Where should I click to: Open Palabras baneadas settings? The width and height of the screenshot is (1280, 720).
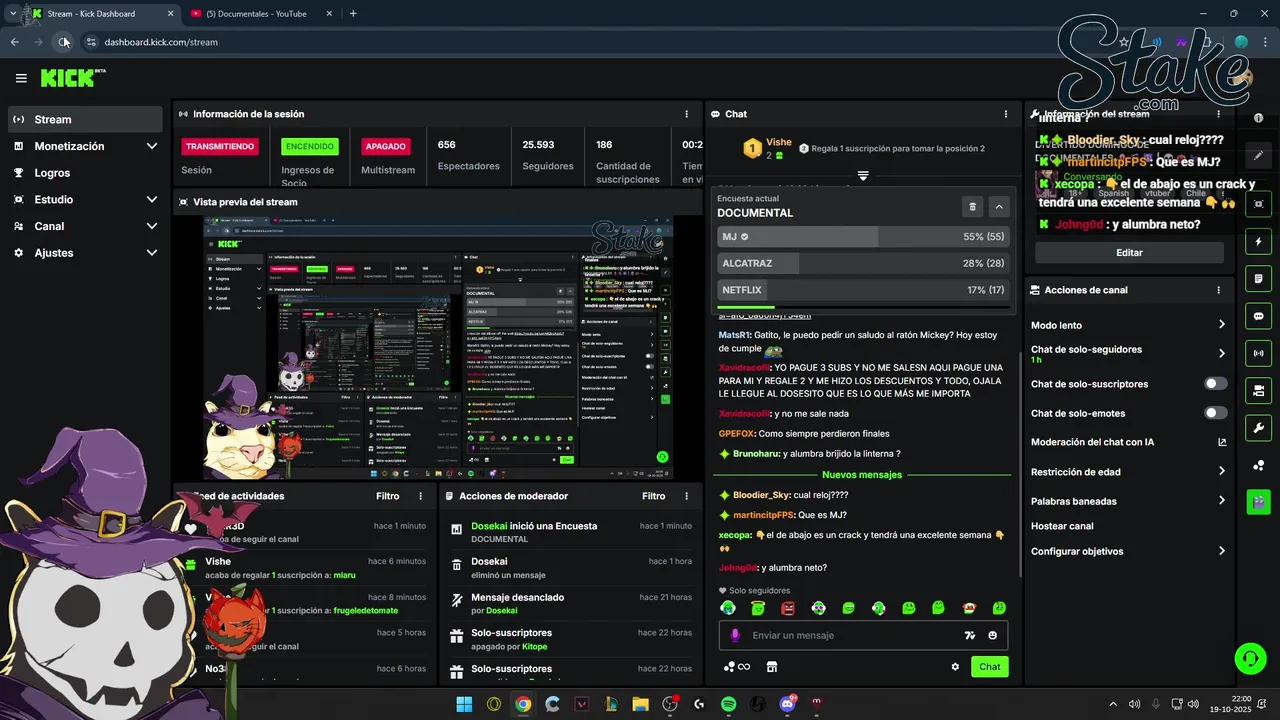tap(1129, 501)
